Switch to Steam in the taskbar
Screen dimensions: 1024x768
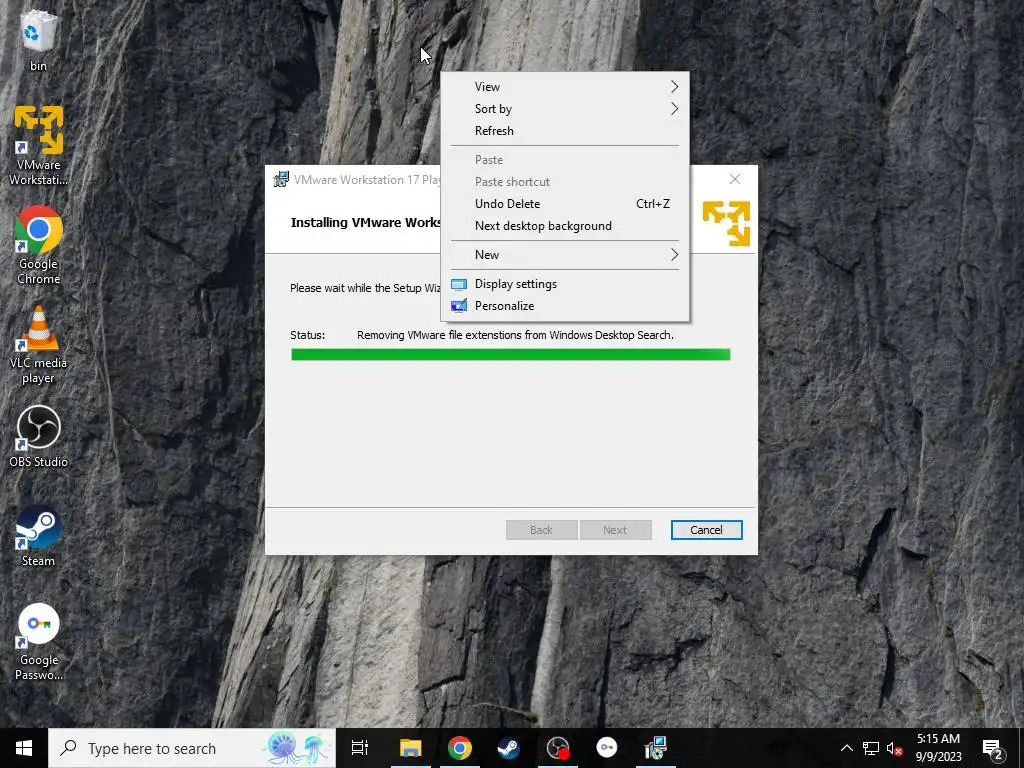tap(509, 748)
